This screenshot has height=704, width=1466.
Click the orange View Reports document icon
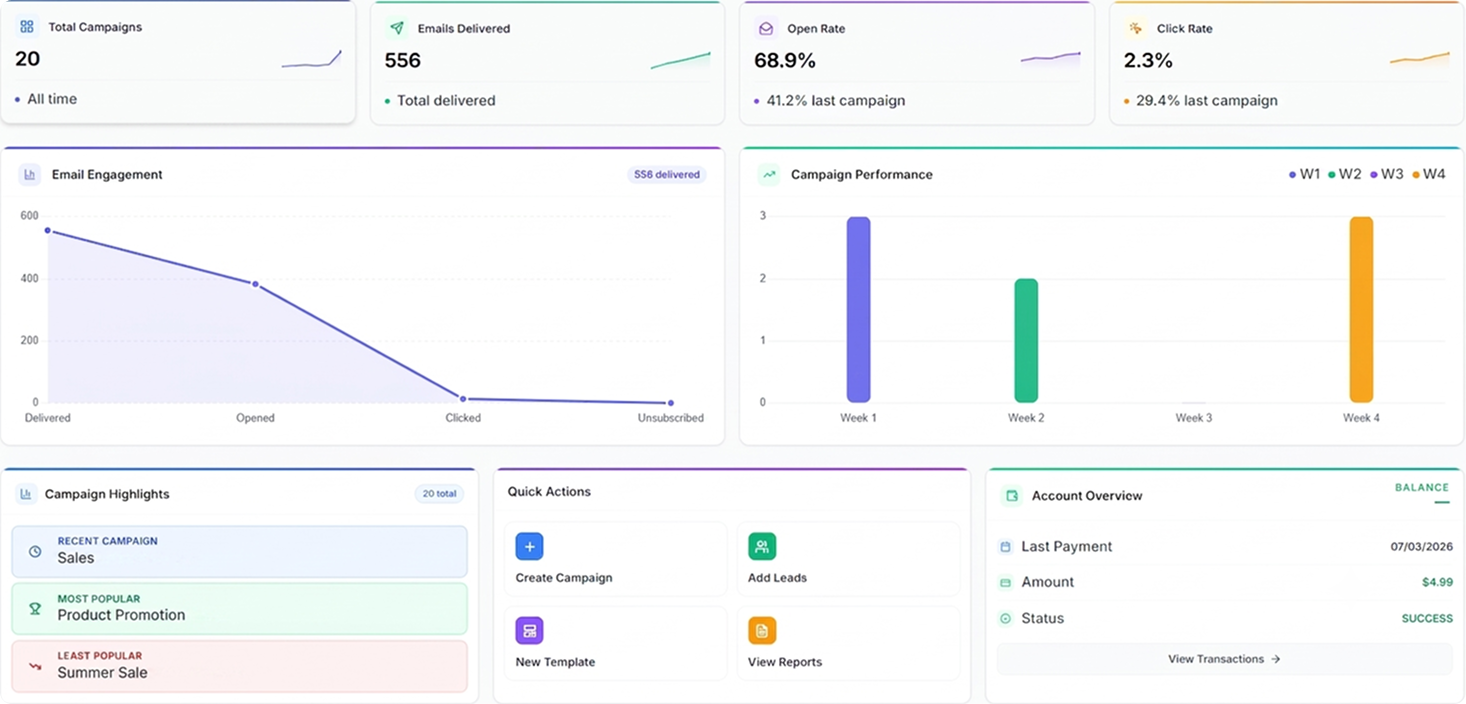click(762, 630)
